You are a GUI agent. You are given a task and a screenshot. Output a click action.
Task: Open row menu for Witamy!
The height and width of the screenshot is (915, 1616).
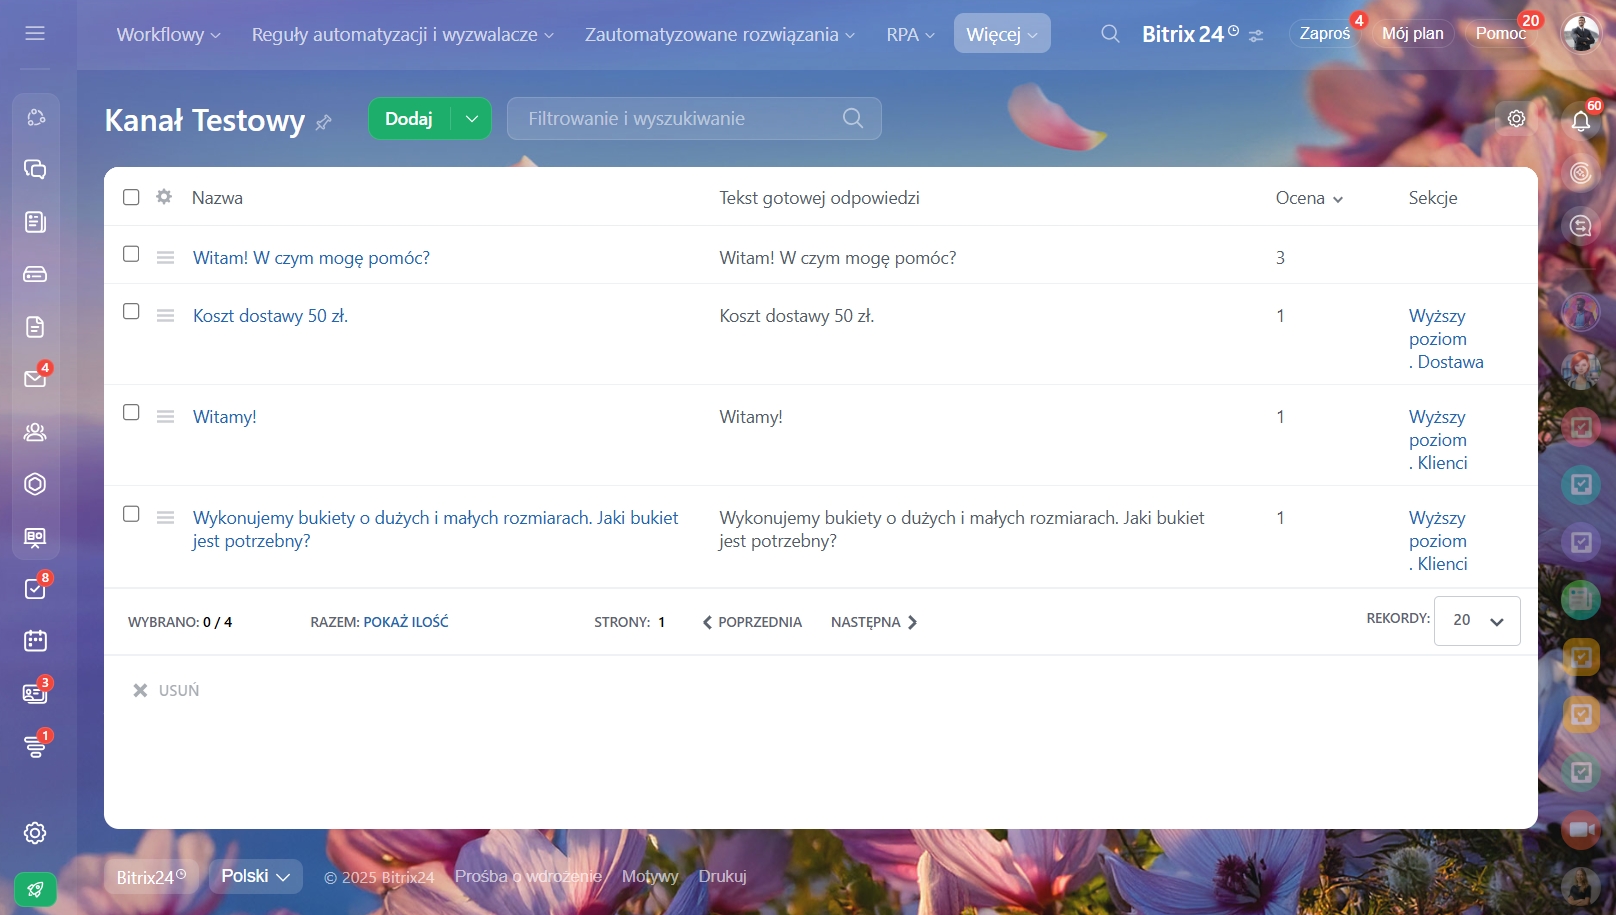pos(166,416)
